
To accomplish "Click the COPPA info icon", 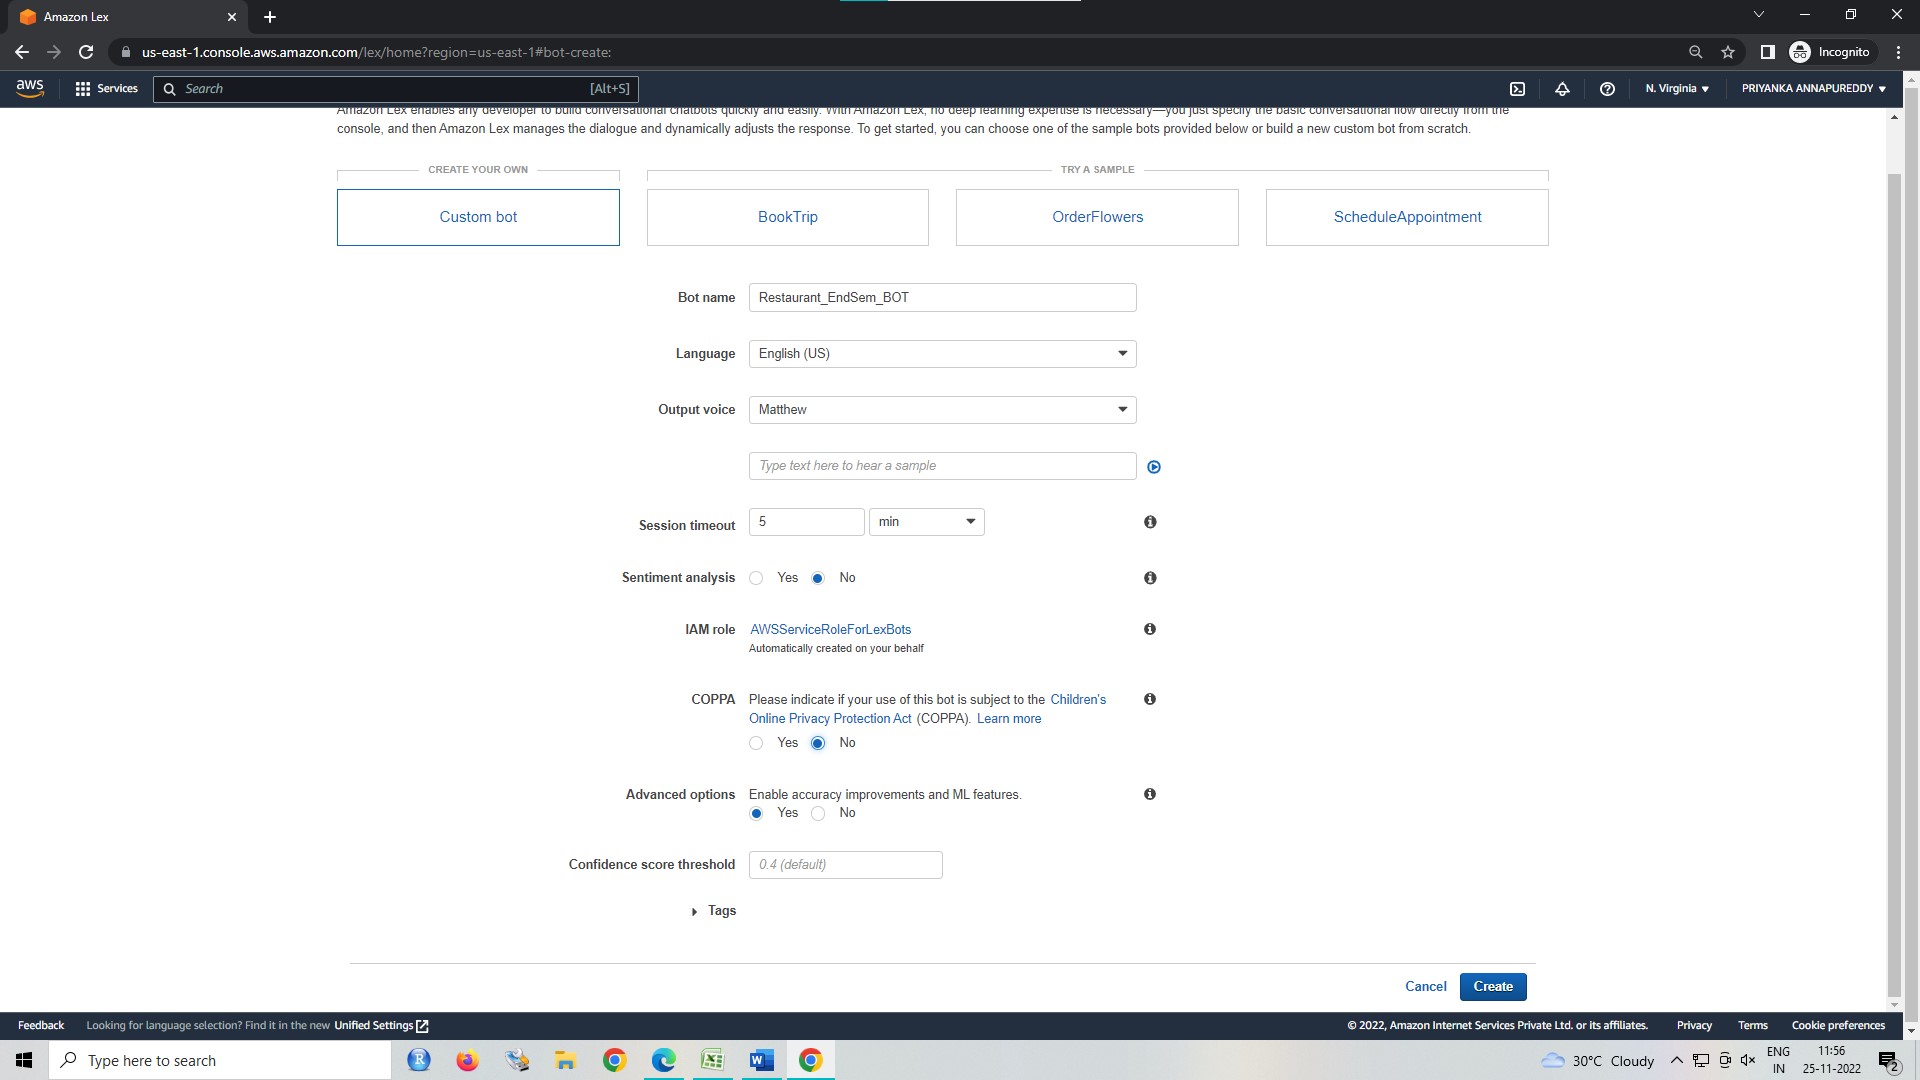I will (1150, 699).
